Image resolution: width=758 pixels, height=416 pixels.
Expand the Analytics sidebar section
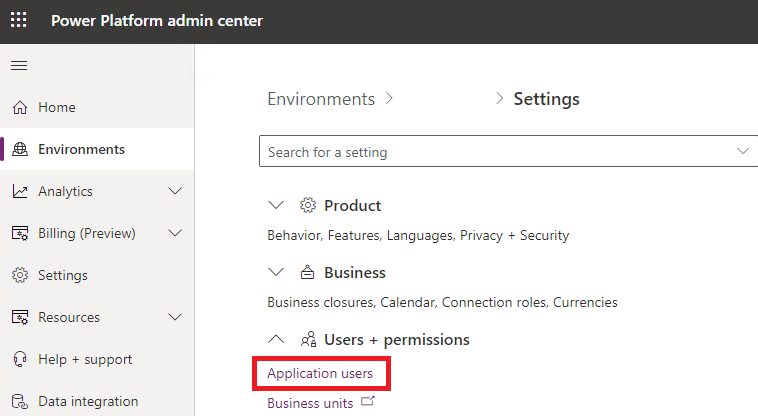point(175,191)
